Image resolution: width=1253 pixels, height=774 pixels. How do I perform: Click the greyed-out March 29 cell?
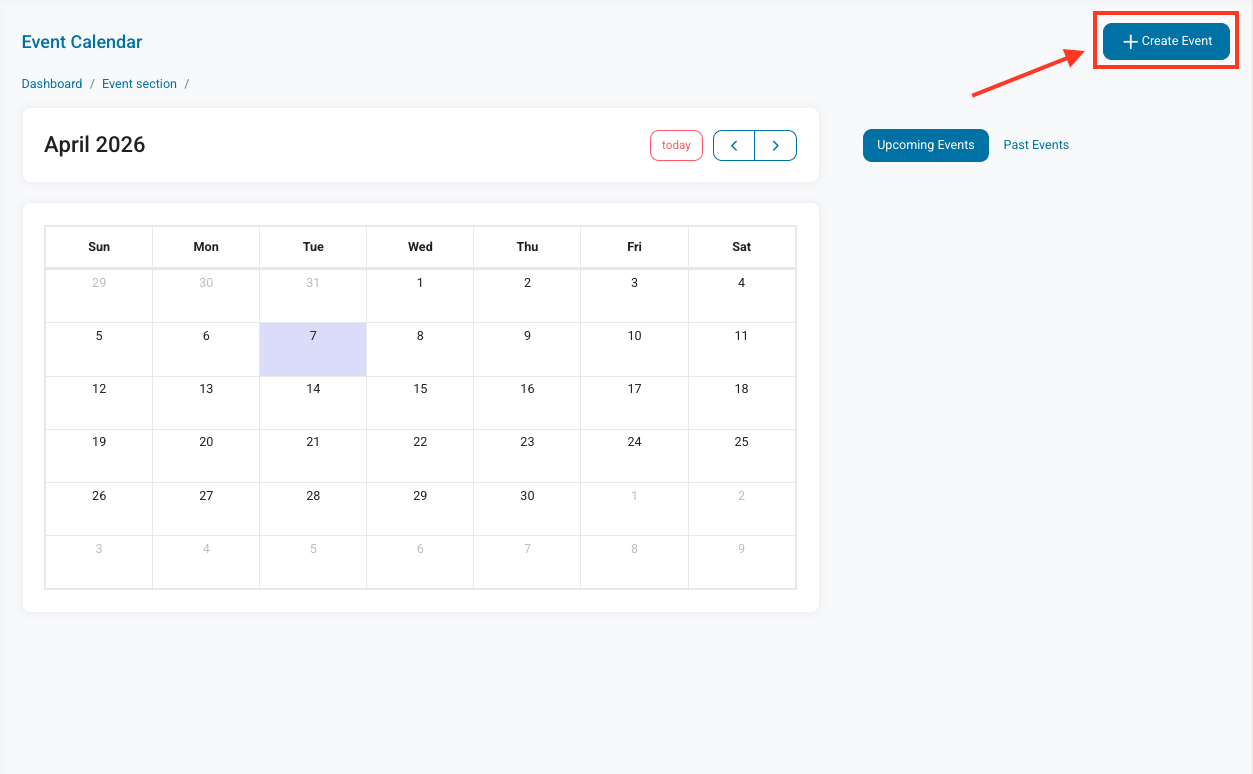pos(99,296)
